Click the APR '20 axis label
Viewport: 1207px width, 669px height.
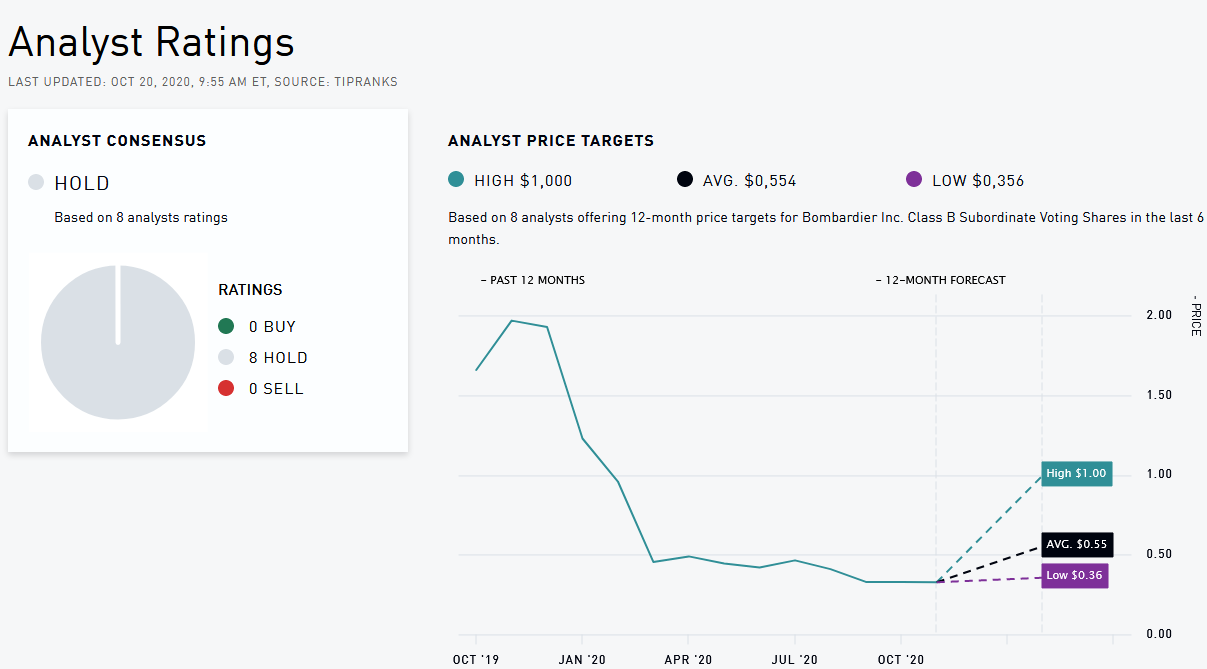[x=688, y=660]
